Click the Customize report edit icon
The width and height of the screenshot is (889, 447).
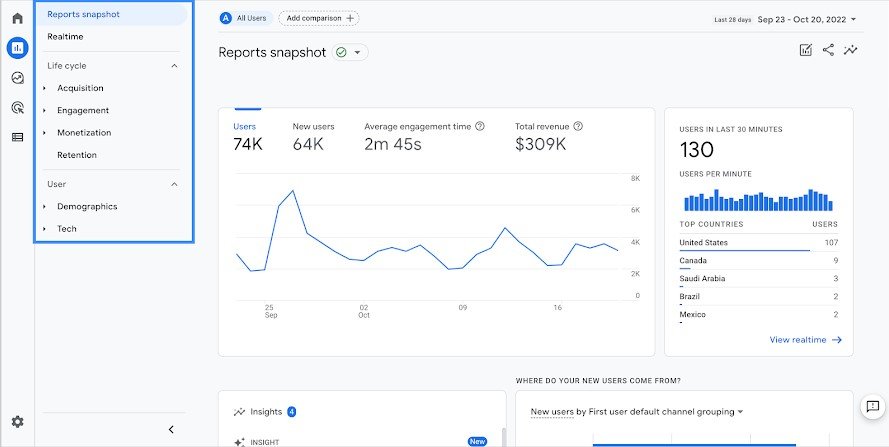[806, 50]
